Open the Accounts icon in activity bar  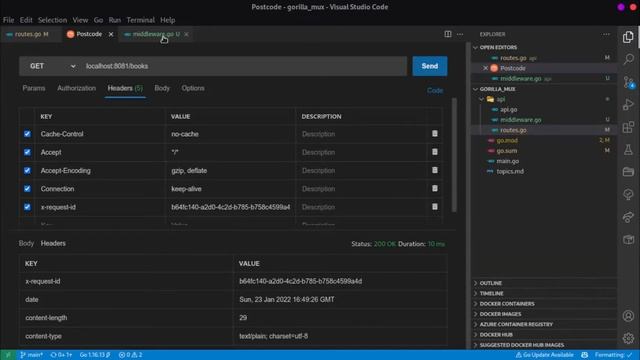[628, 316]
